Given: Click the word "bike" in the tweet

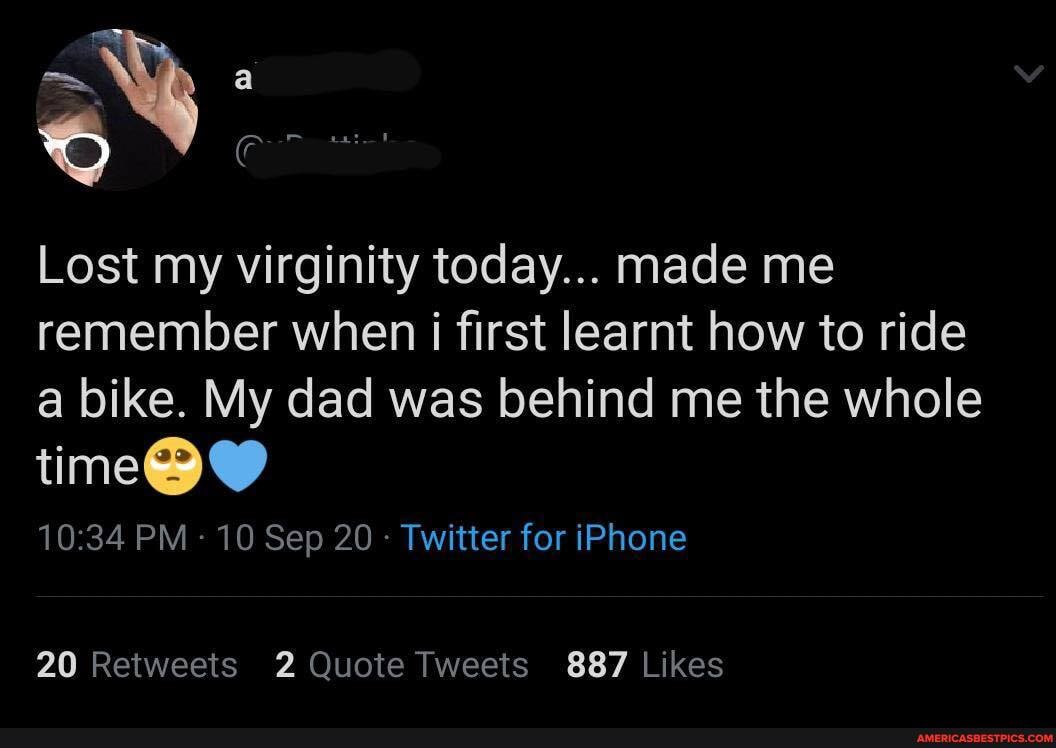Looking at the screenshot, I should click(131, 399).
